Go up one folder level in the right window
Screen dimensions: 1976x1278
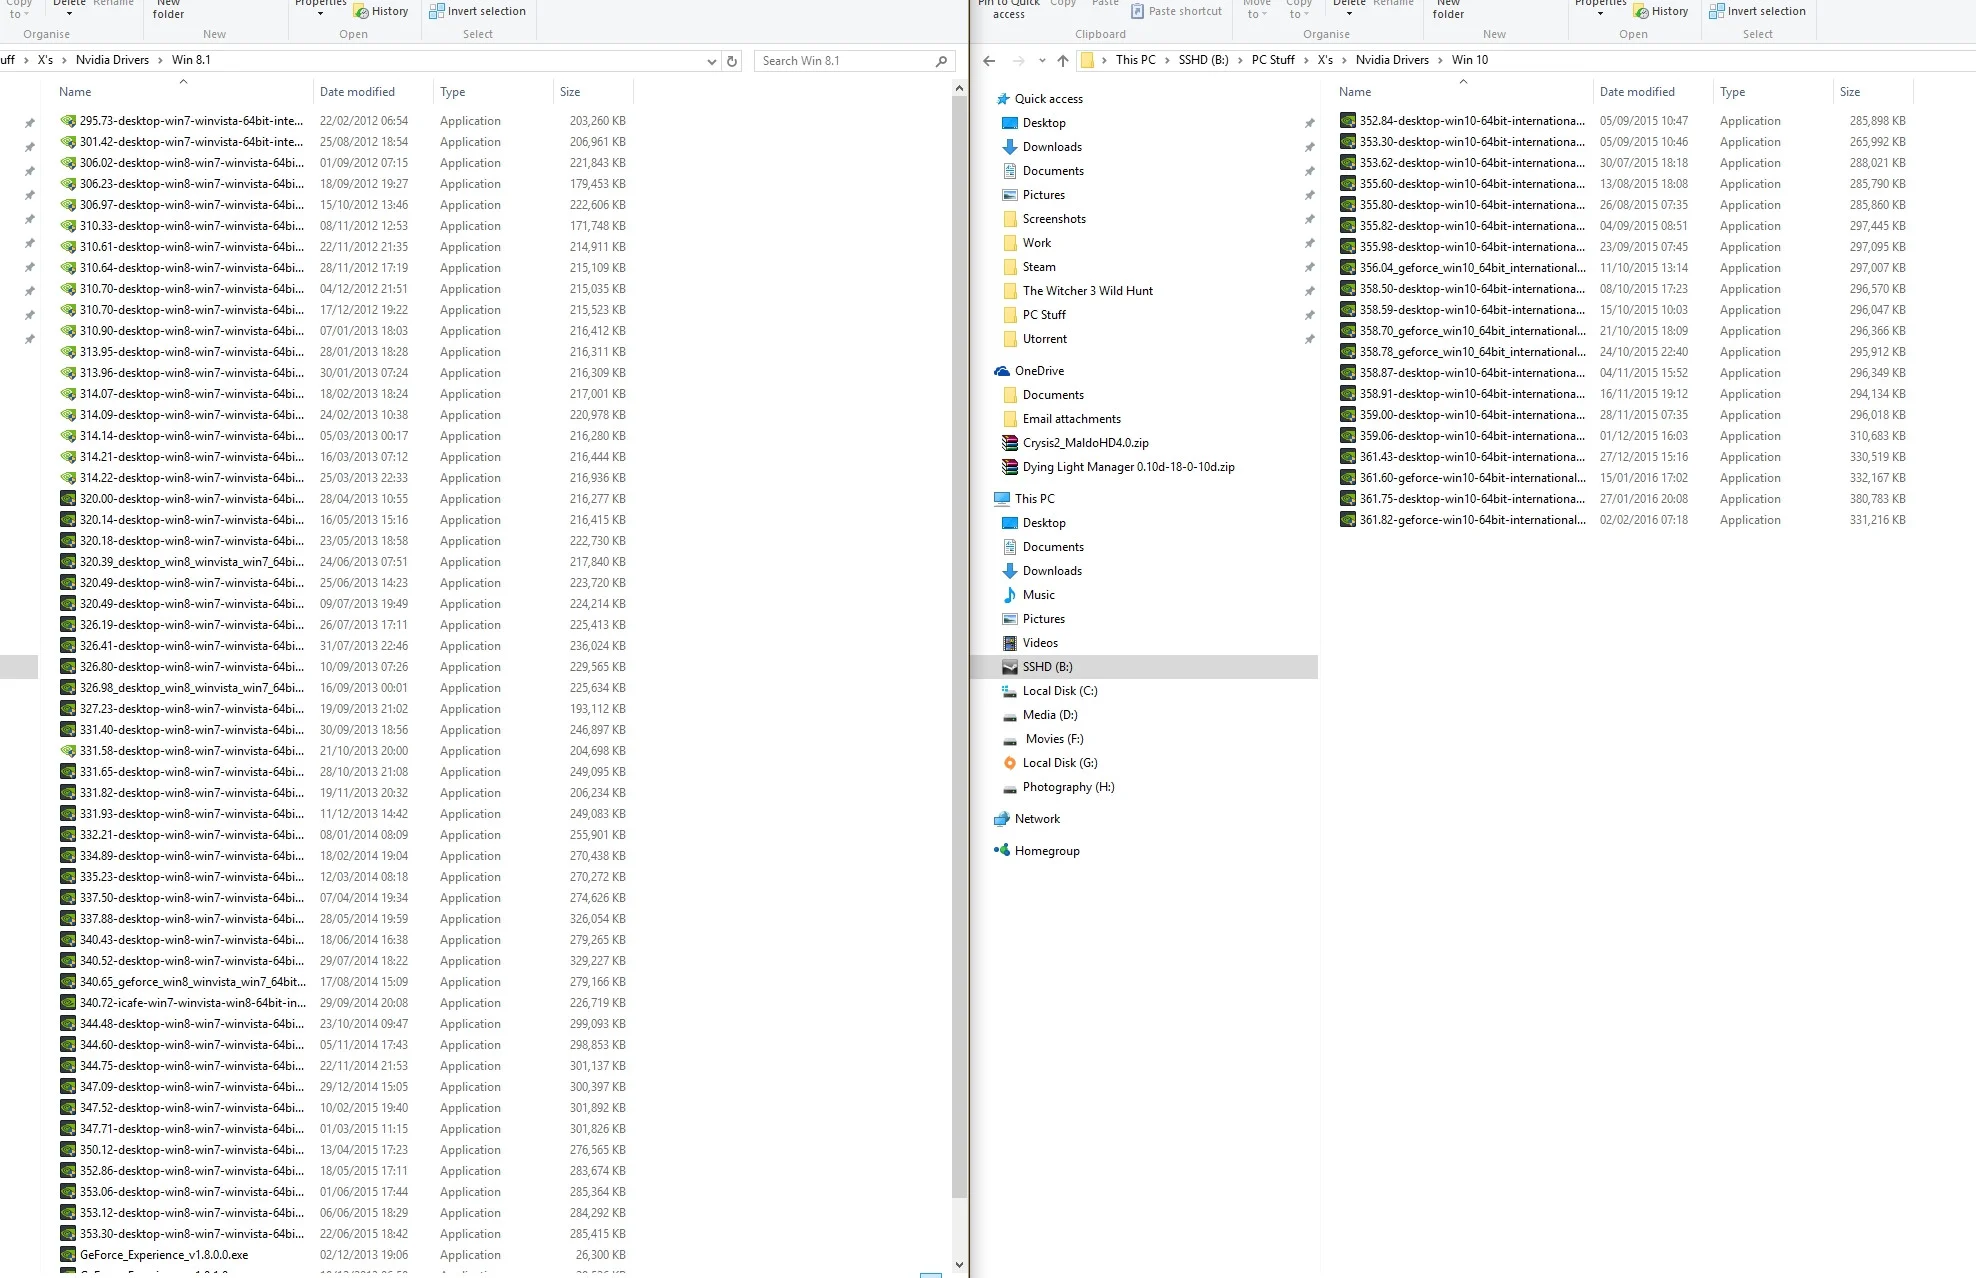tap(1063, 60)
